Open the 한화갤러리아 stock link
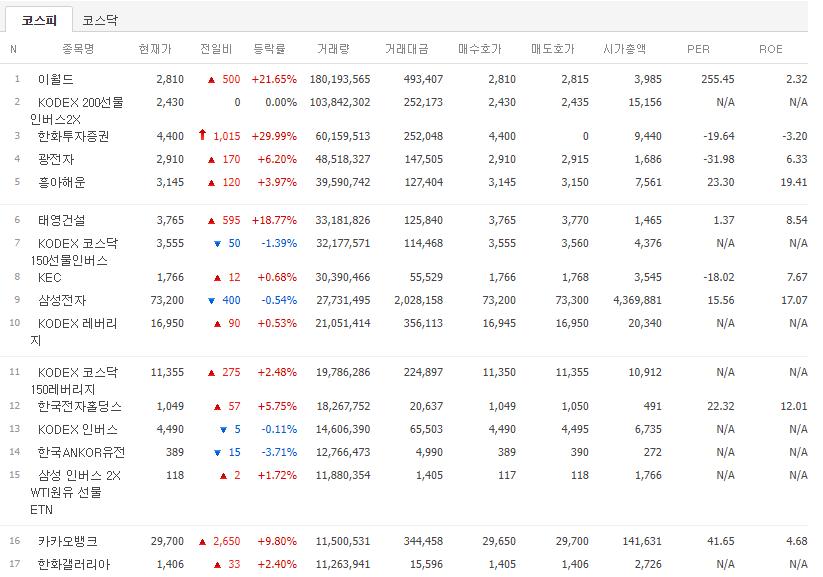The height and width of the screenshot is (577, 823). pos(74,564)
